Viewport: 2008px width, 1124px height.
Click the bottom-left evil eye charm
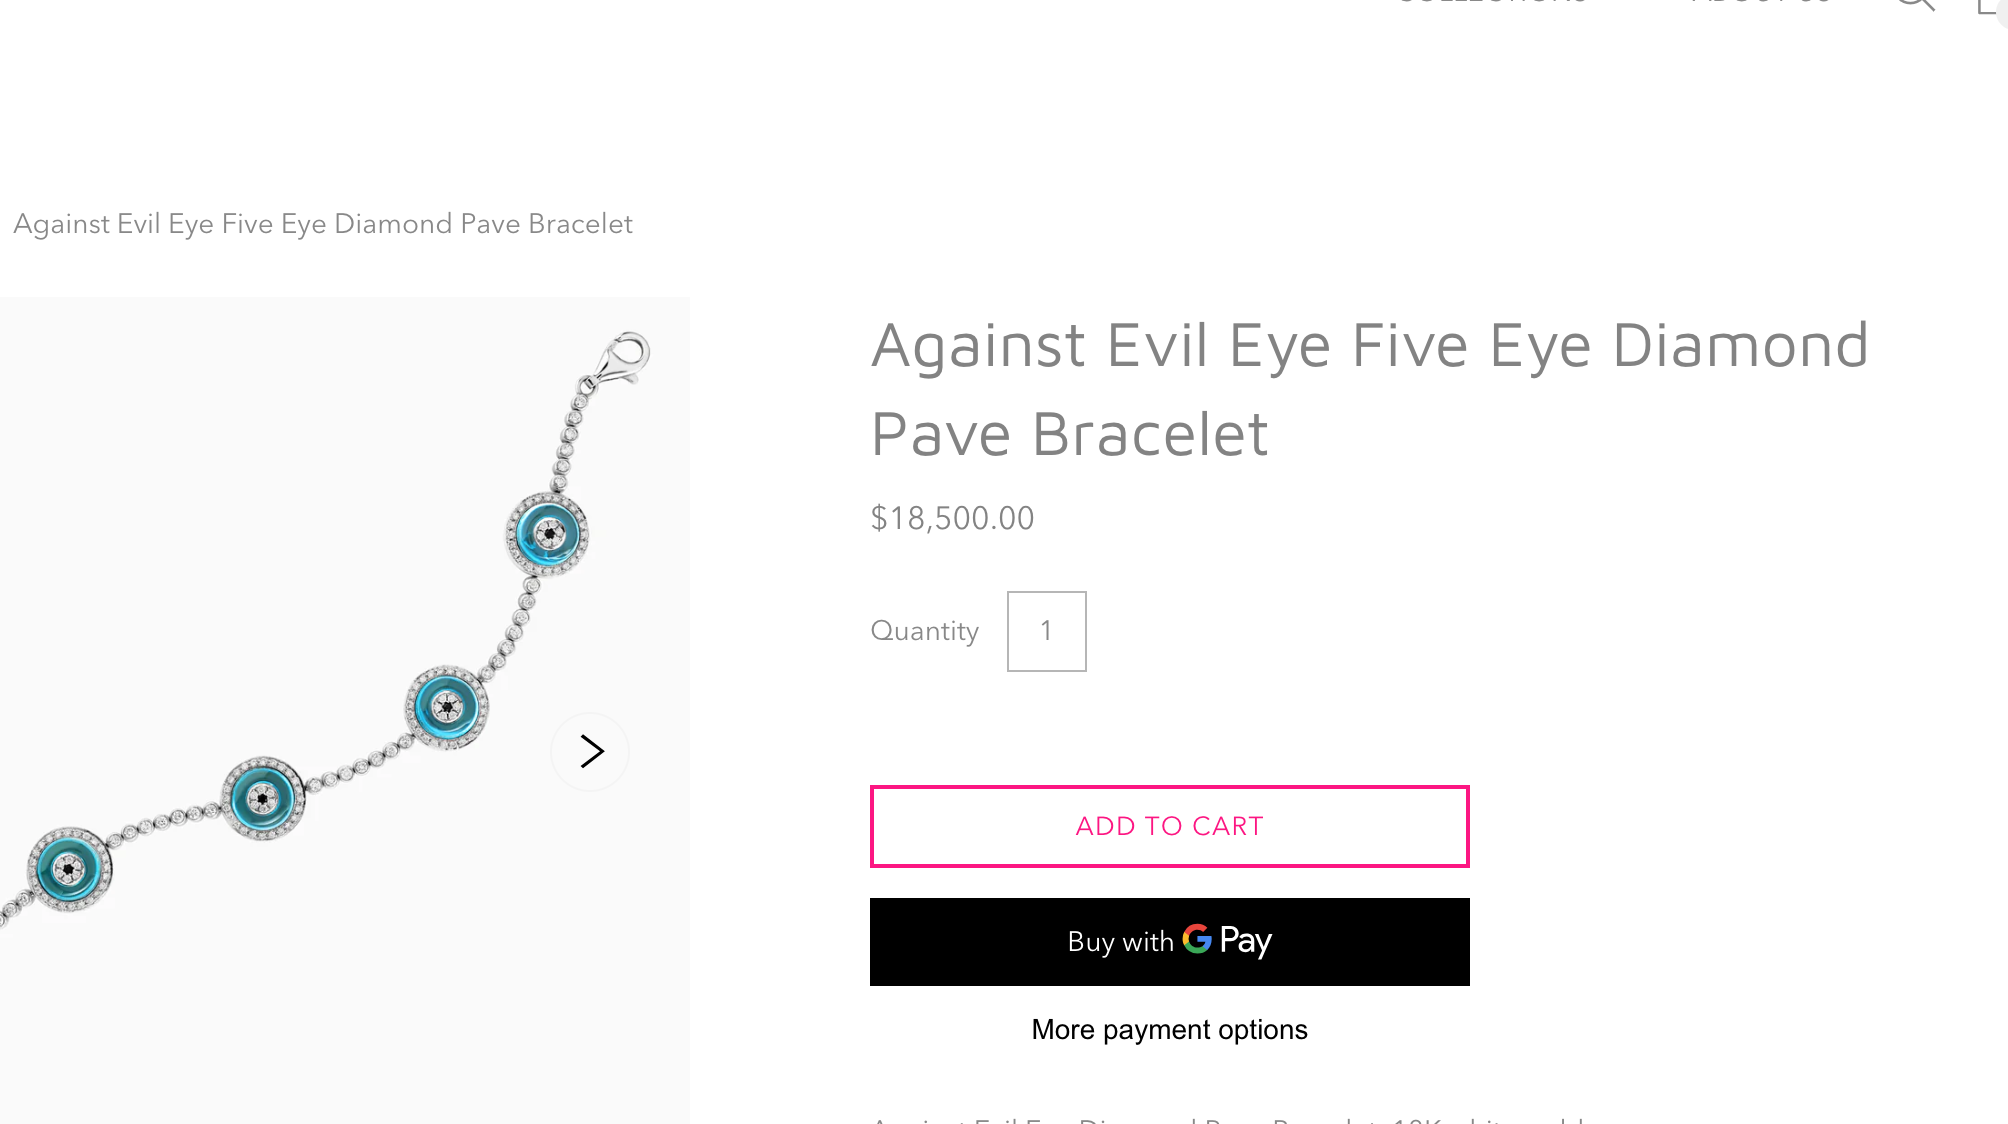[x=69, y=869]
